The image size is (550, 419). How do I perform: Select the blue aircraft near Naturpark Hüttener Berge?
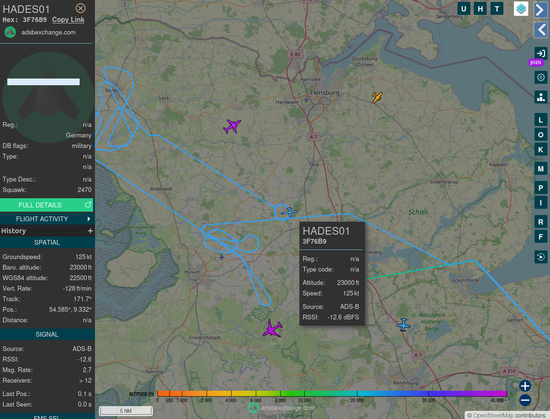pyautogui.click(x=403, y=325)
